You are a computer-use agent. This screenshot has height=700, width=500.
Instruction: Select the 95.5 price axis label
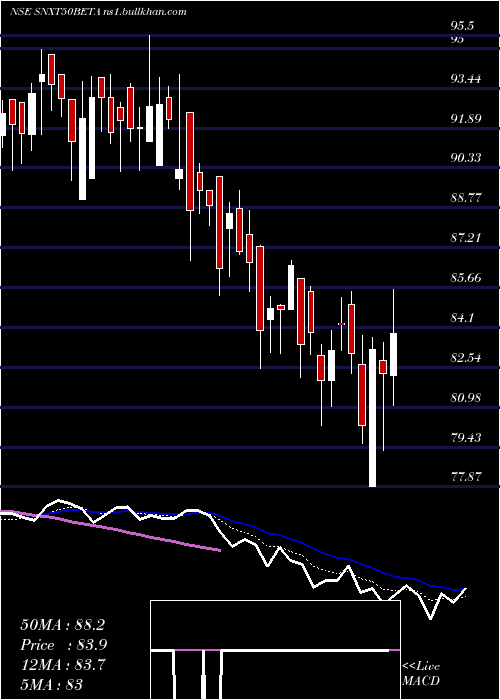462,26
